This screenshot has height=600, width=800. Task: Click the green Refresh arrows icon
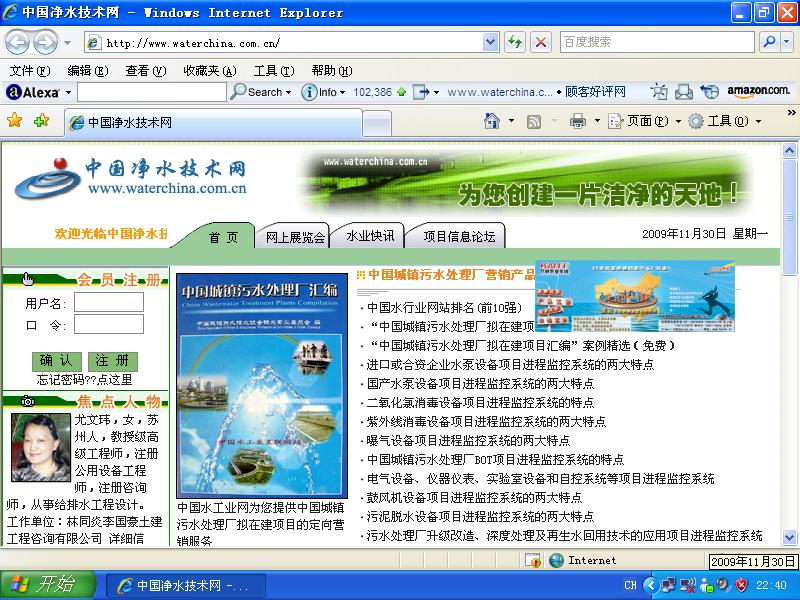click(515, 42)
